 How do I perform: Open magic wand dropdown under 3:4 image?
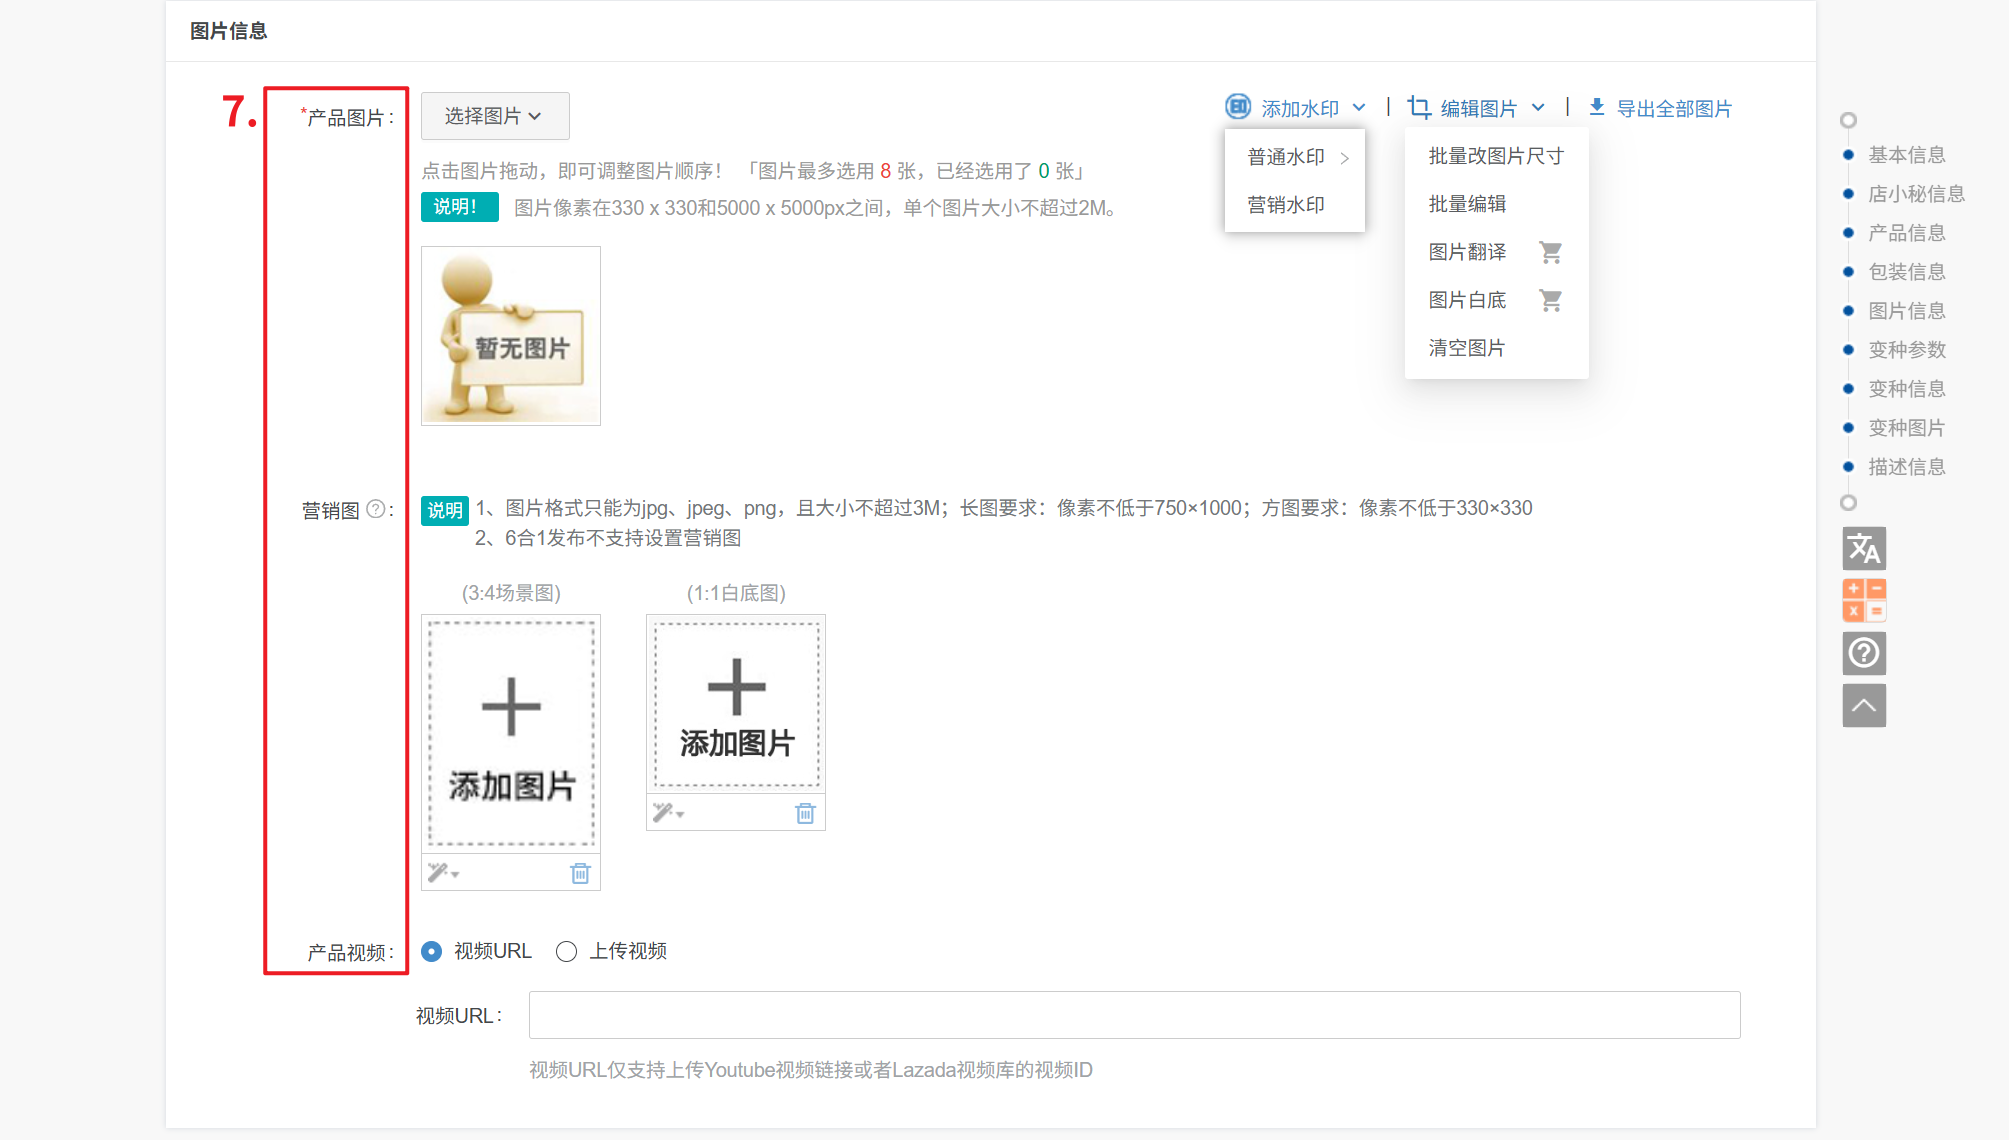point(443,873)
